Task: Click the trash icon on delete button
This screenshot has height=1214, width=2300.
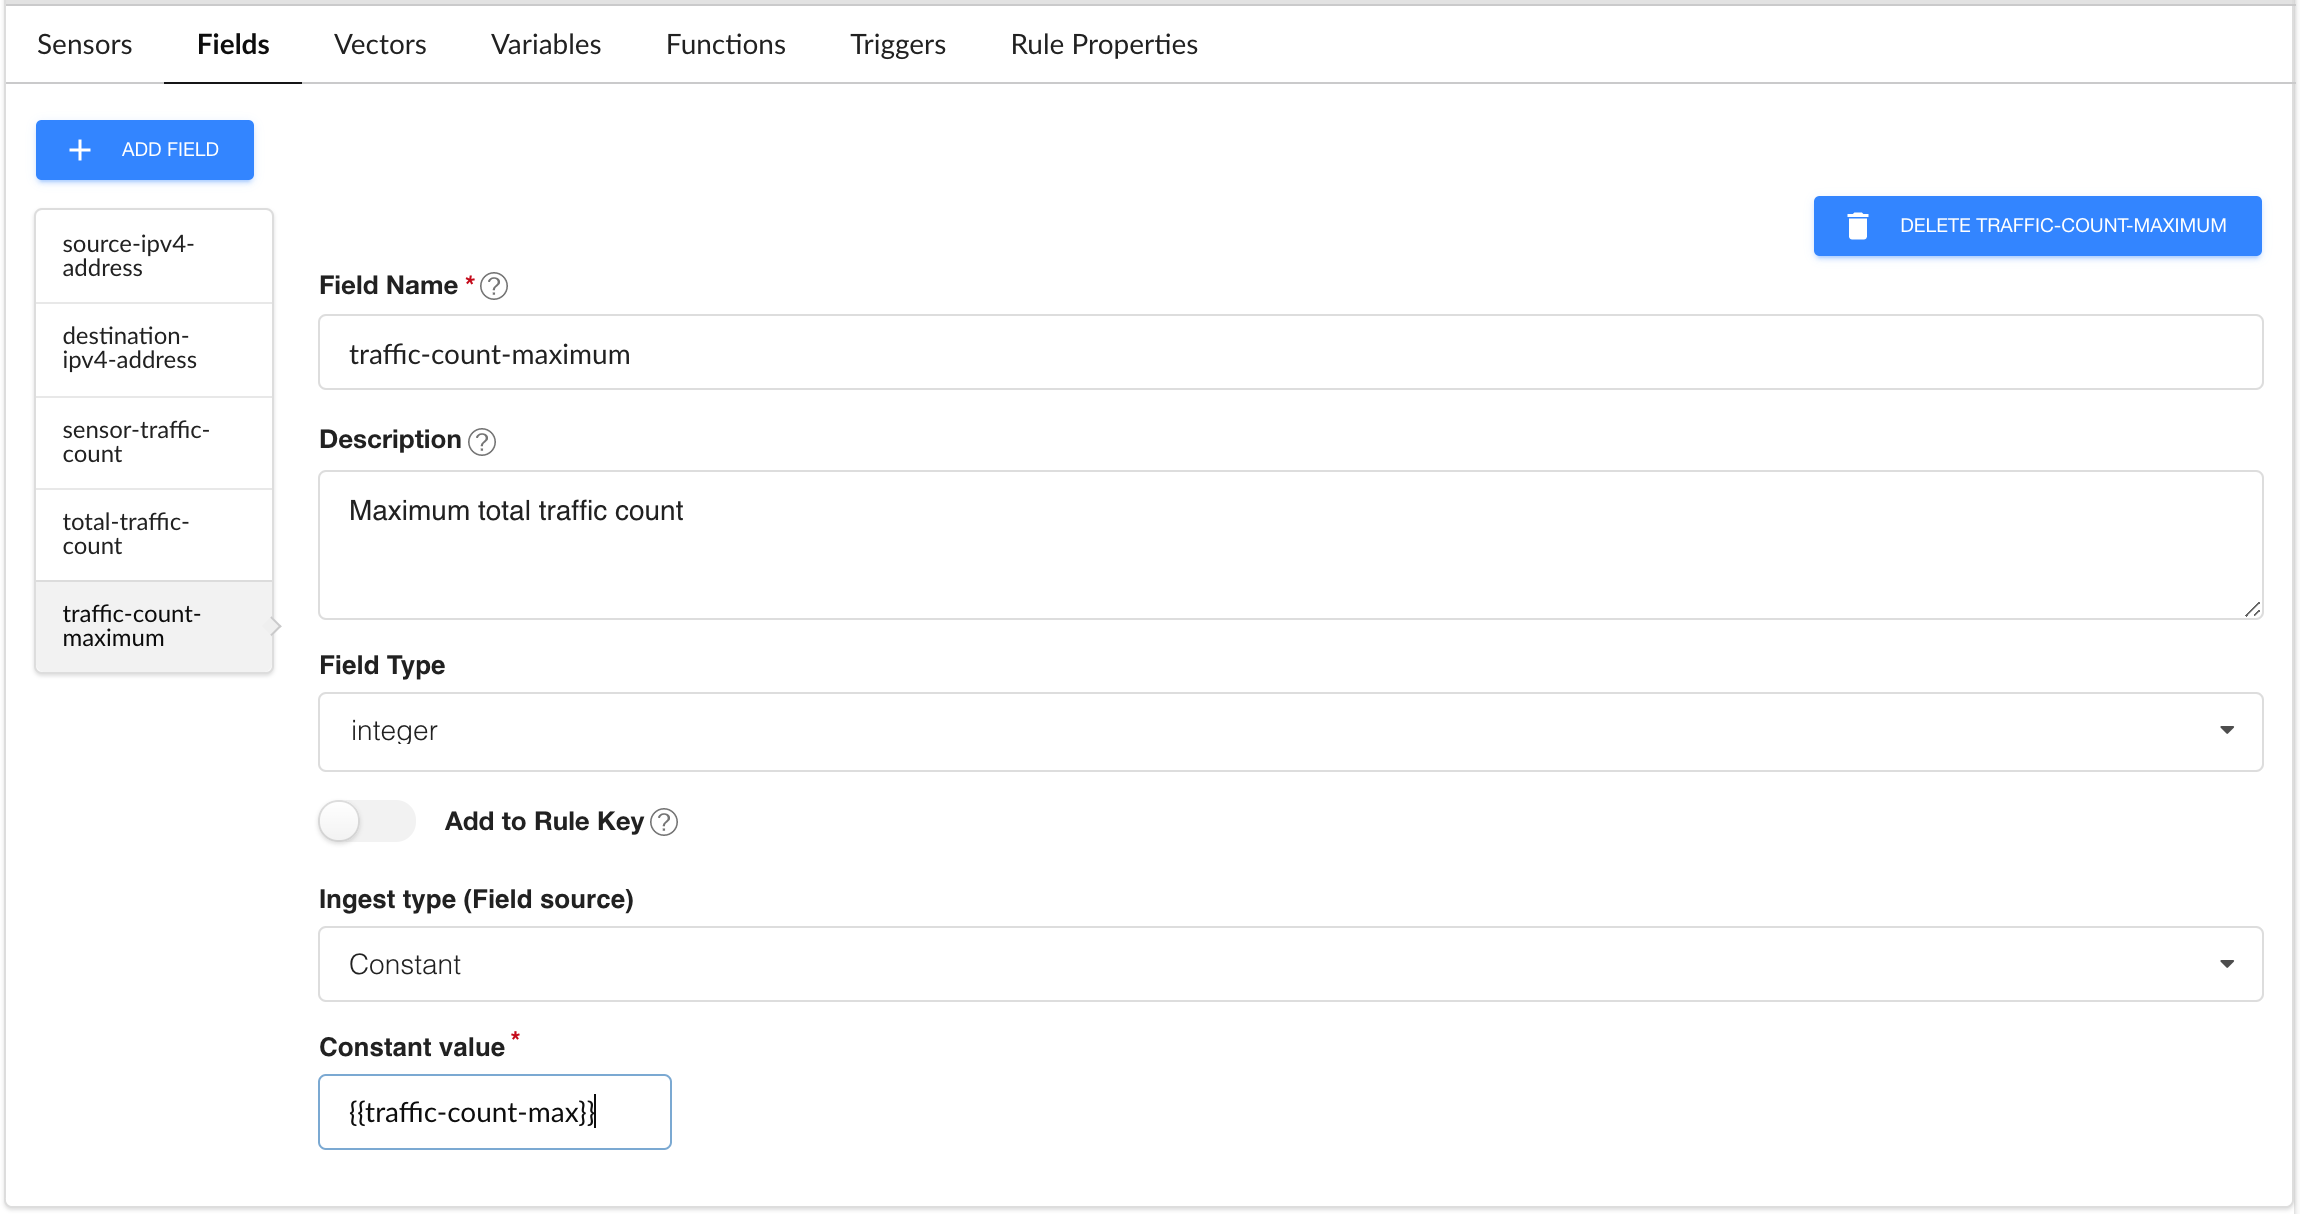Action: 1857,226
